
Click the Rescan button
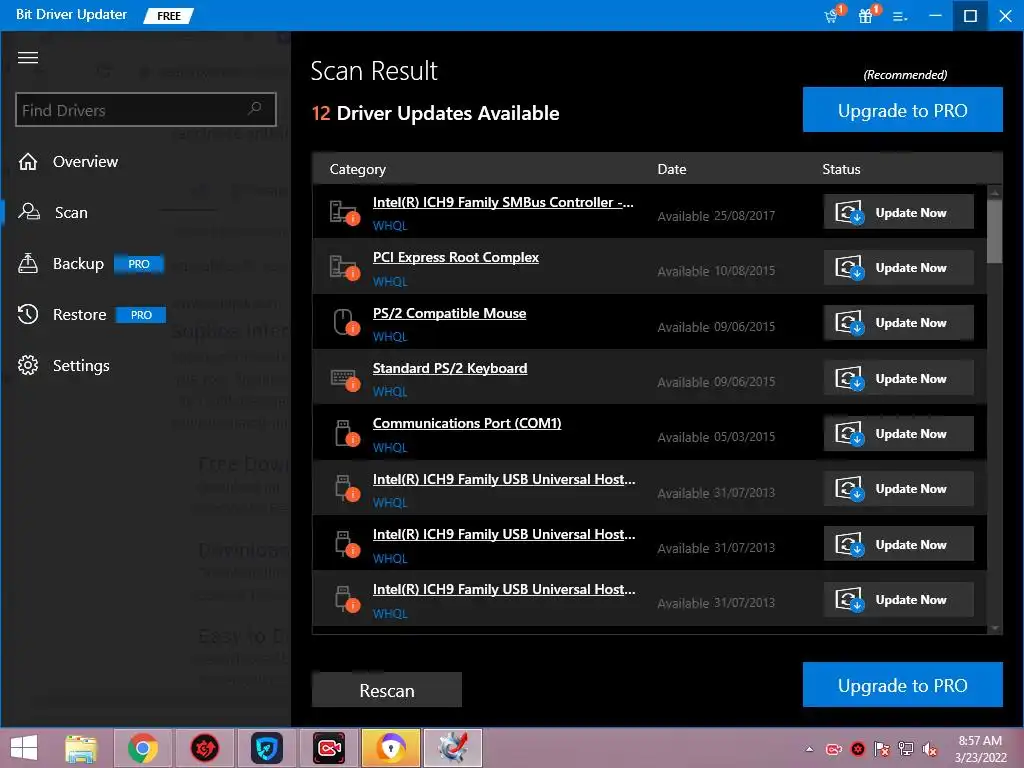[x=387, y=690]
